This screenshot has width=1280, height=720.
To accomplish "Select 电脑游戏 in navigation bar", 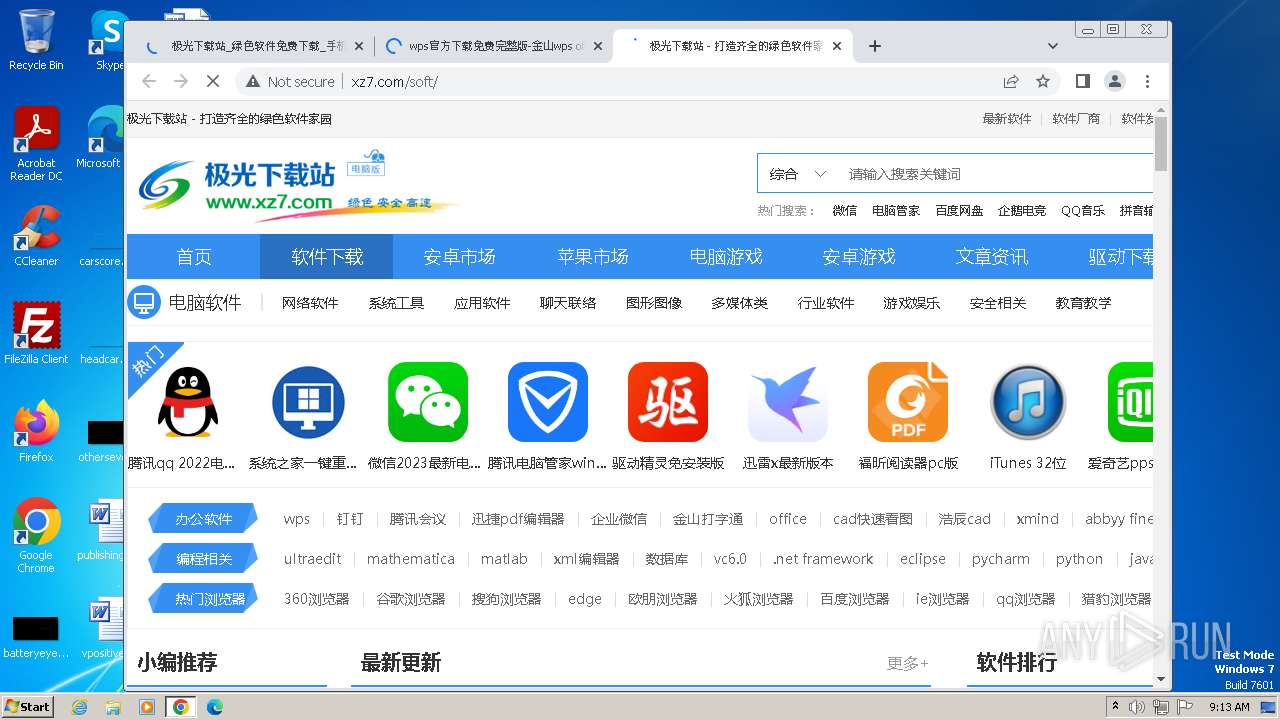I will pos(726,257).
